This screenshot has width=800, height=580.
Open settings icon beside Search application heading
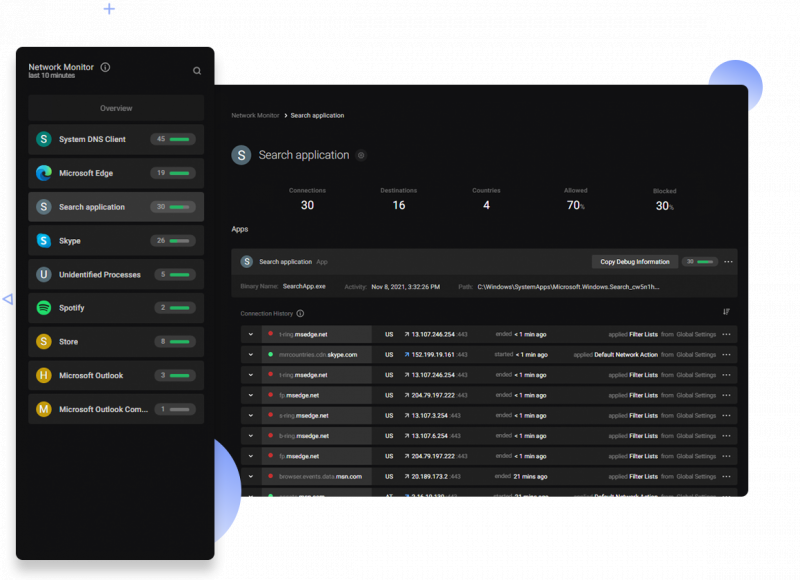click(361, 155)
